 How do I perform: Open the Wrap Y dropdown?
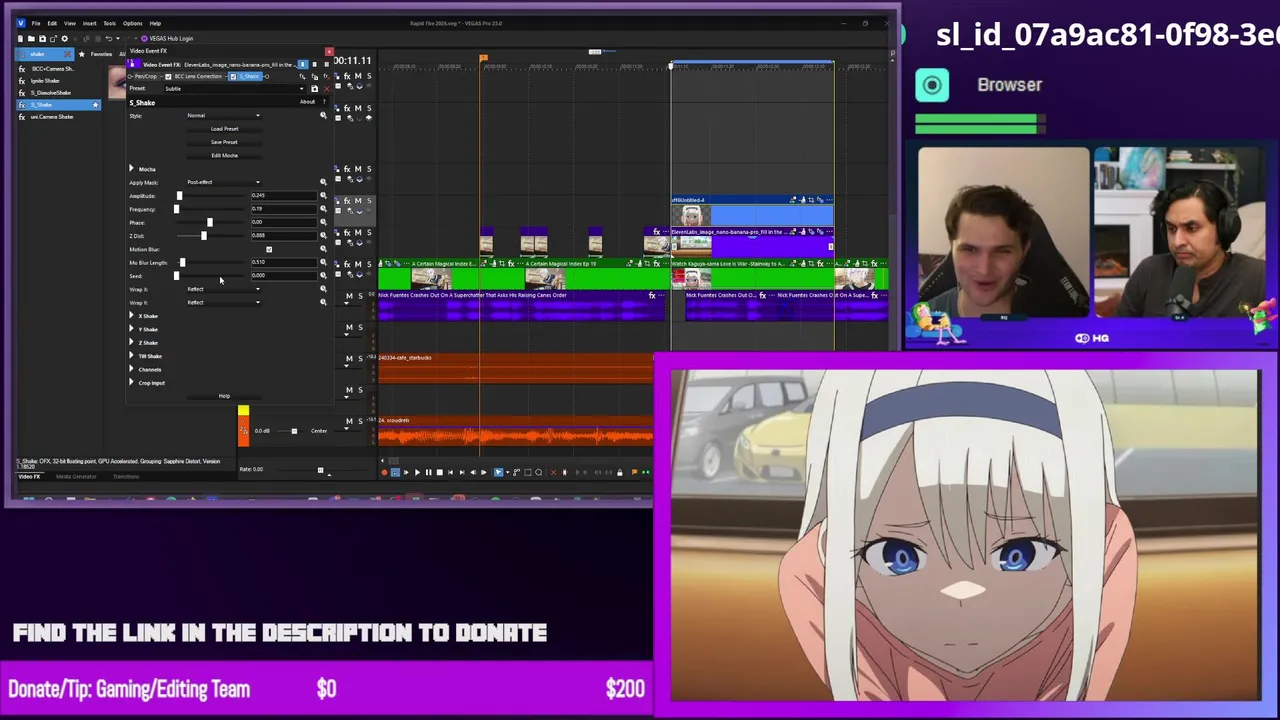[x=224, y=302]
